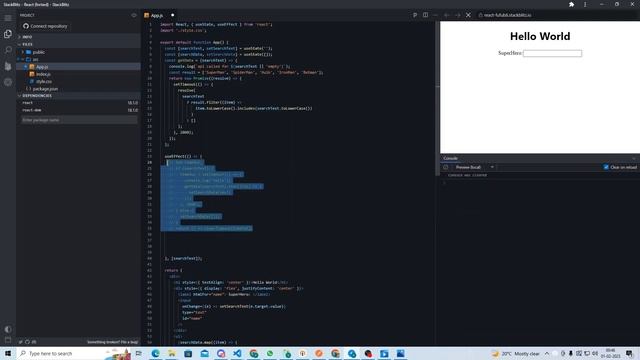Image resolution: width=640 pixels, height=360 pixels.
Task: Select the Console tab
Action: pos(450,158)
